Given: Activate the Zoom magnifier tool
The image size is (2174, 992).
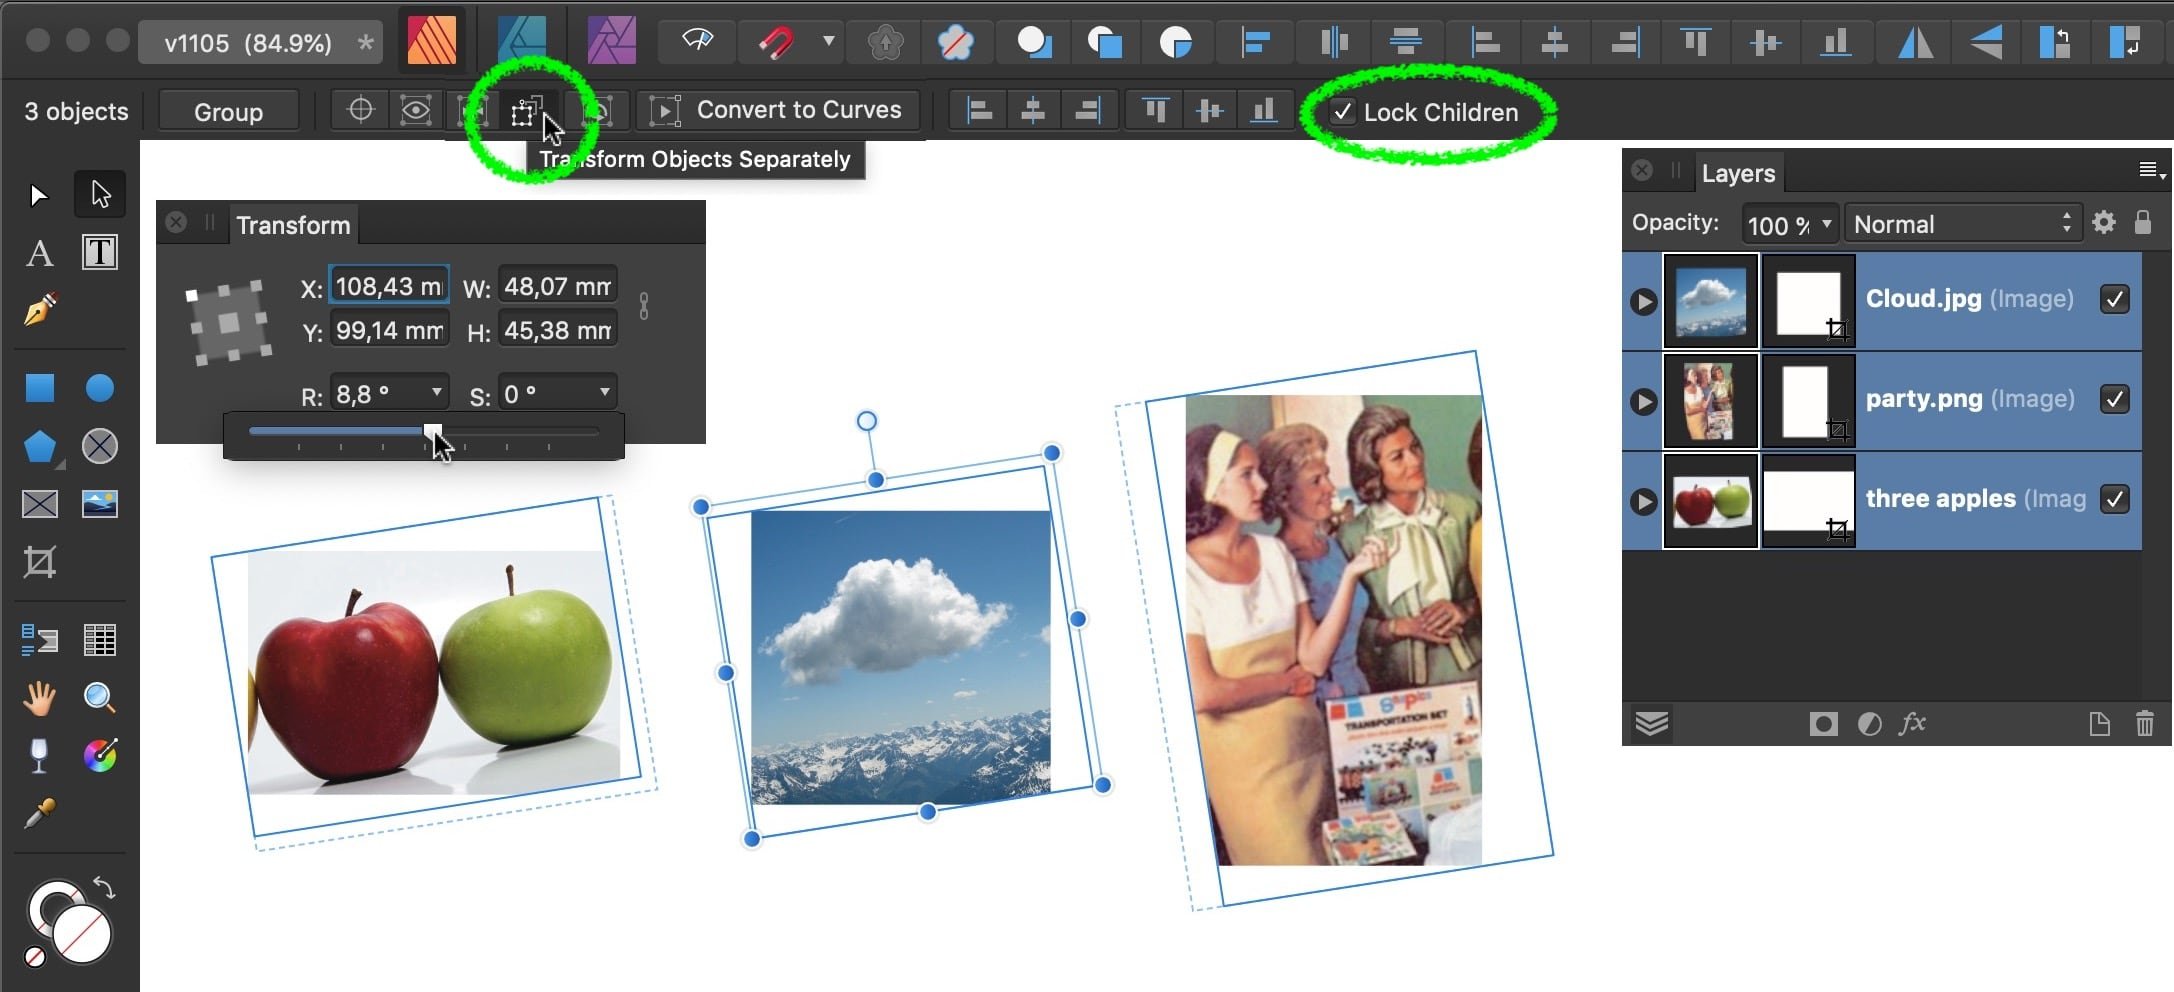Looking at the screenshot, I should tap(100, 698).
